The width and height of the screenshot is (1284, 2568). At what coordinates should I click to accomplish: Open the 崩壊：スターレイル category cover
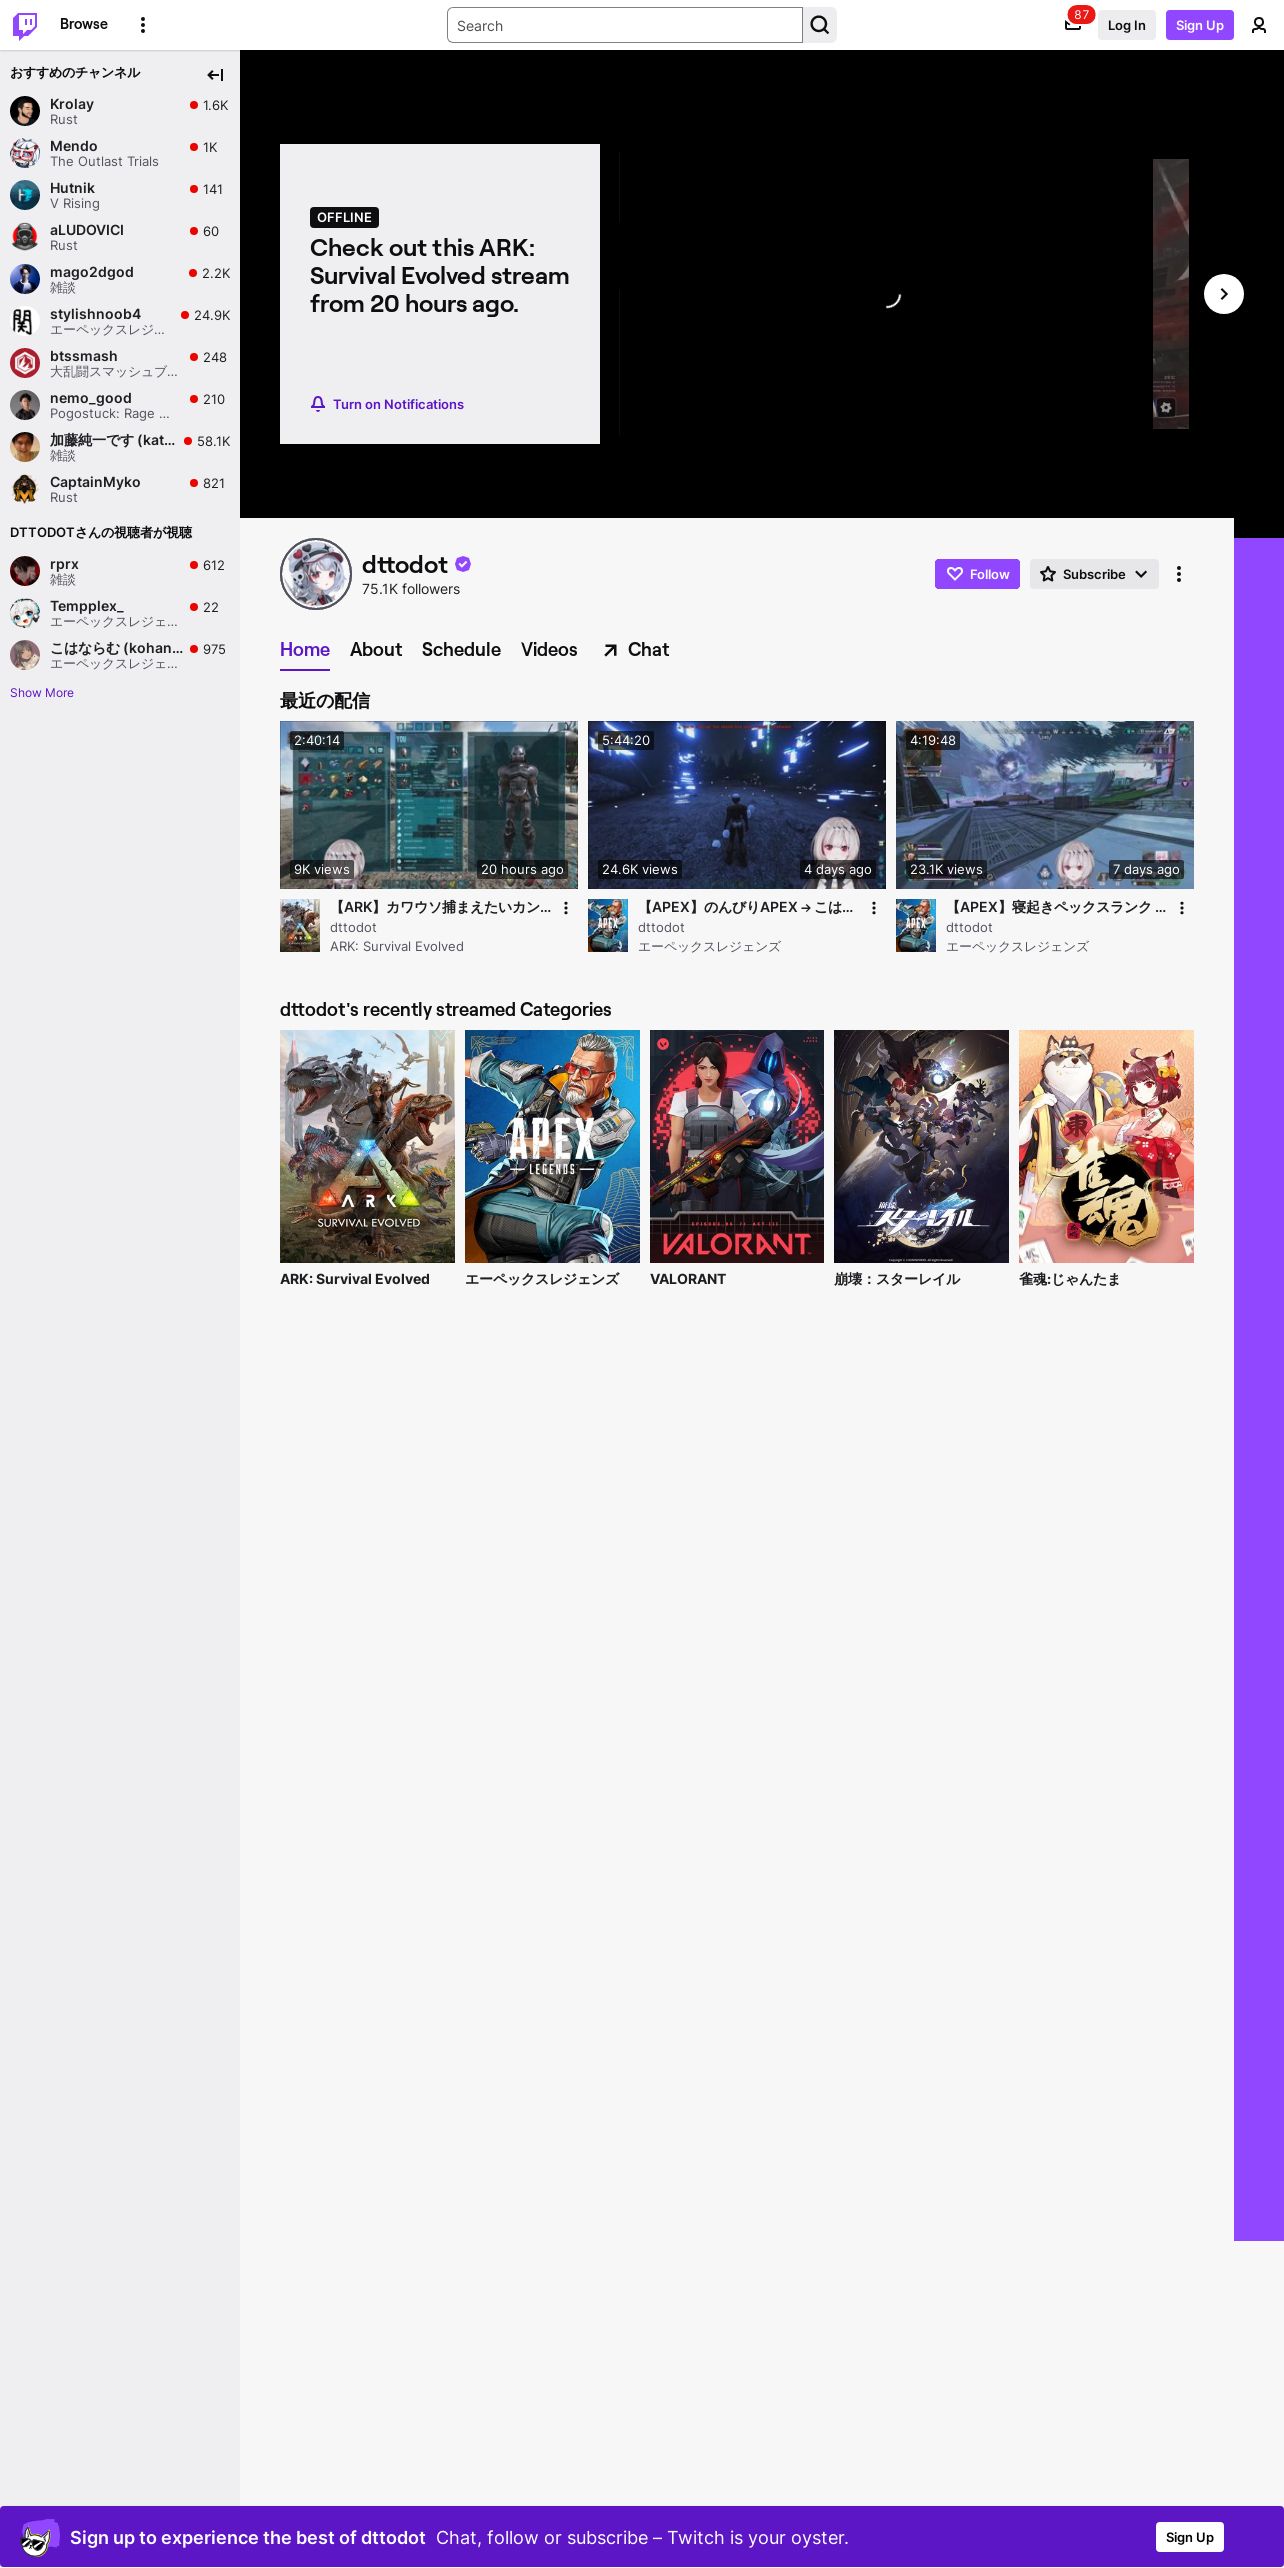(921, 1146)
